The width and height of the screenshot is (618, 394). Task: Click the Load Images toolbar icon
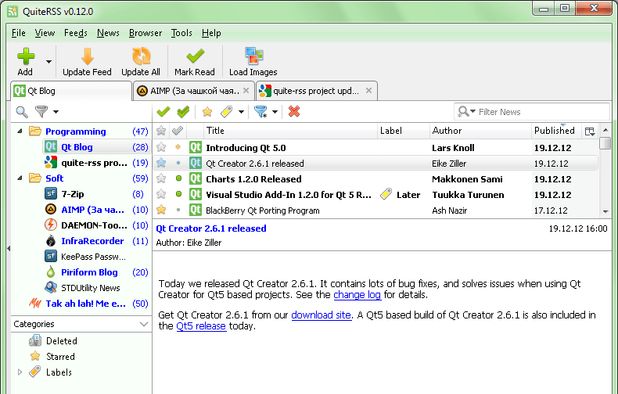pos(253,56)
